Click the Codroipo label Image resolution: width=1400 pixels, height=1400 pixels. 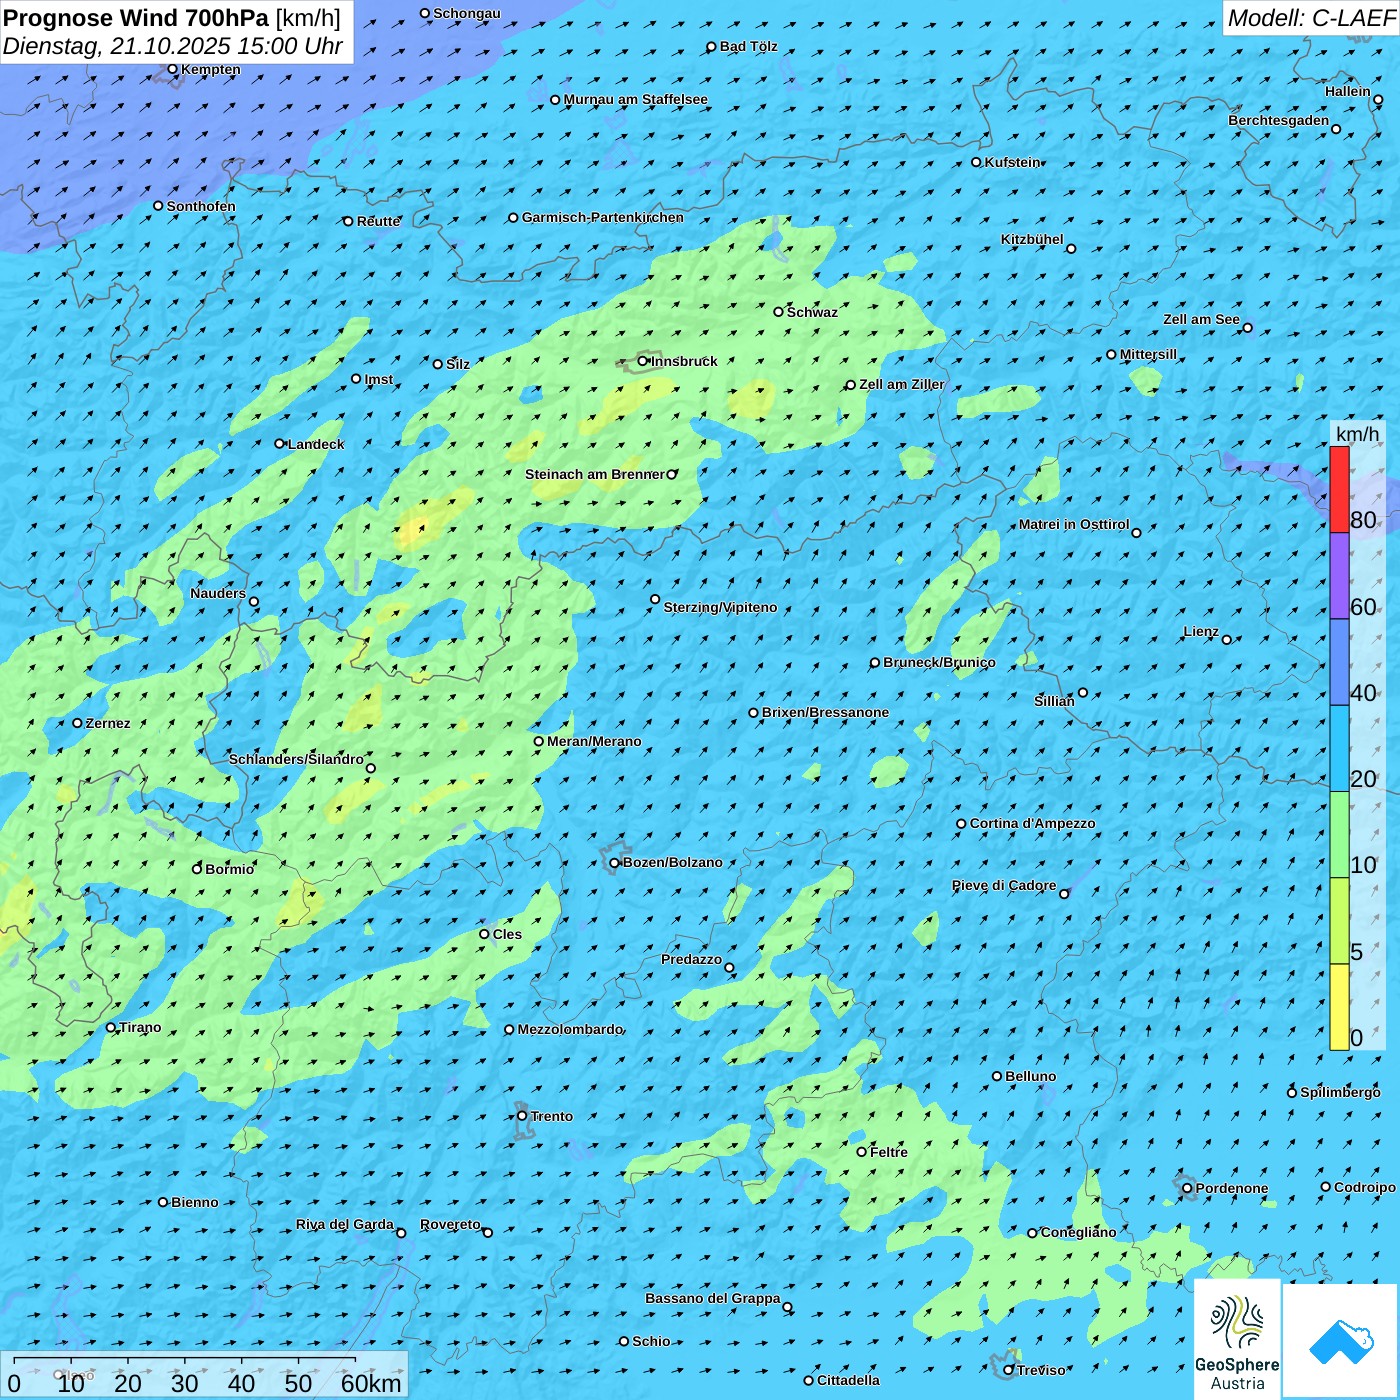coord(1365,1187)
